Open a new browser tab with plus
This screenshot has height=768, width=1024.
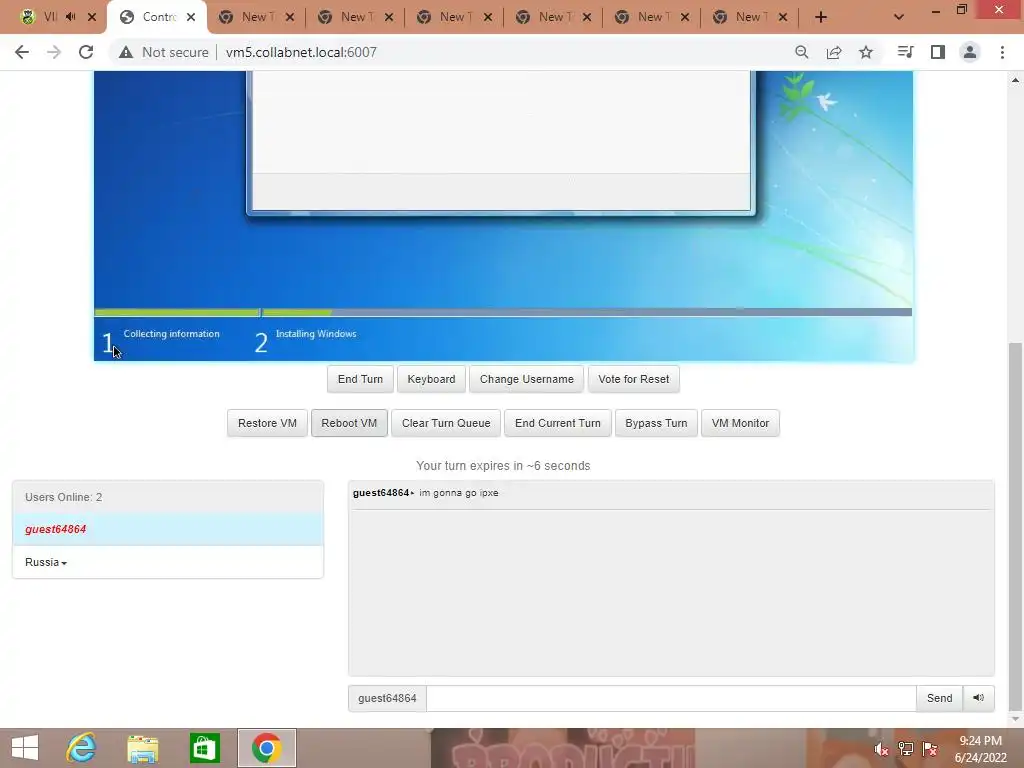point(821,17)
